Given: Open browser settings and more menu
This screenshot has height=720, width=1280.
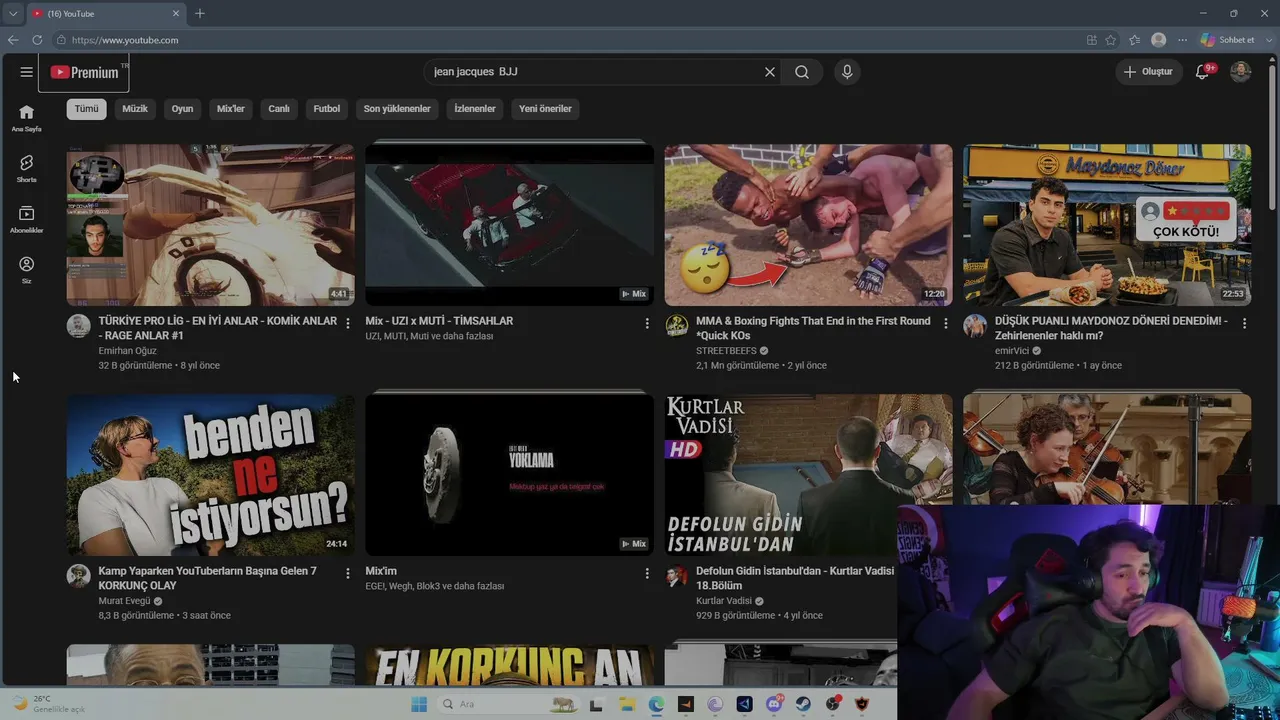Looking at the screenshot, I should (1183, 40).
